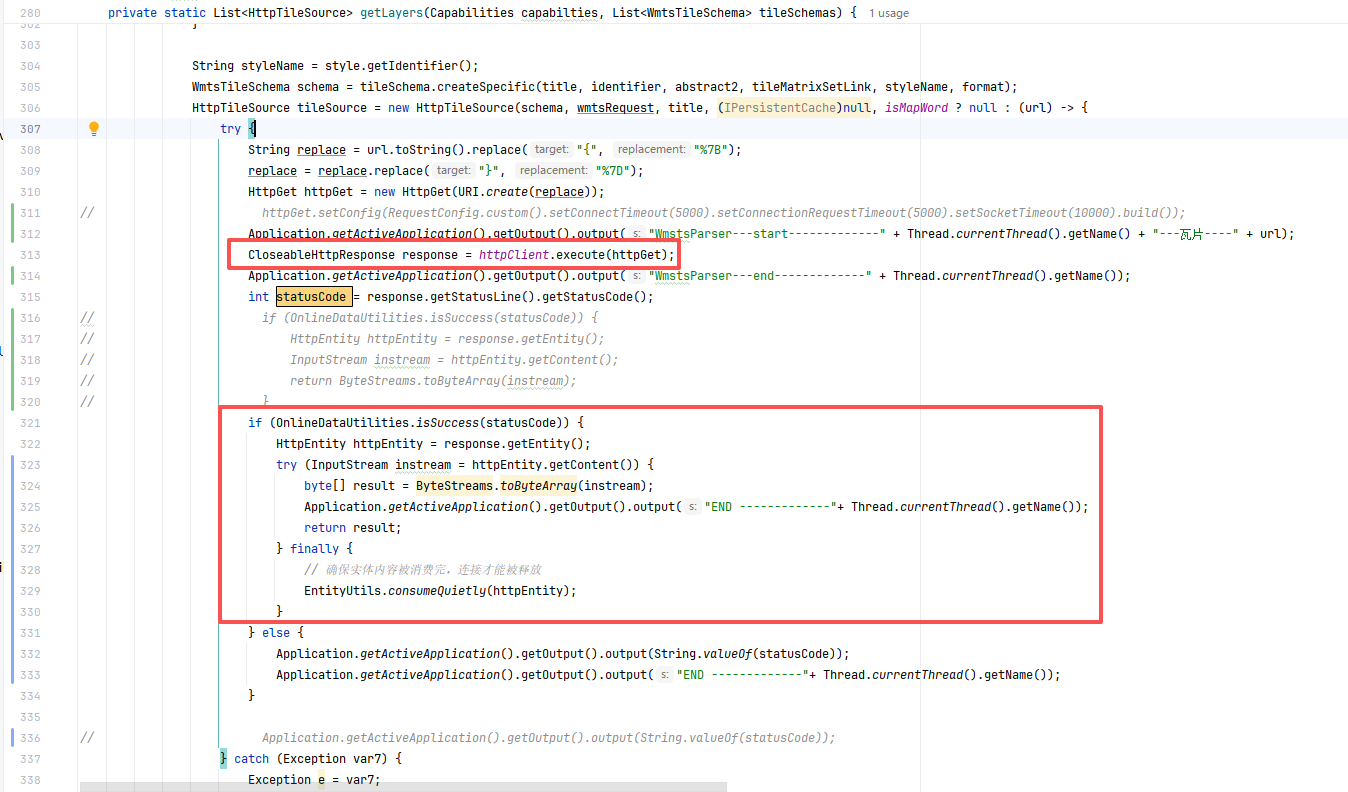The height and width of the screenshot is (792, 1348).
Task: Click the "WmstsParser---end" string on line 314
Action: [758, 276]
